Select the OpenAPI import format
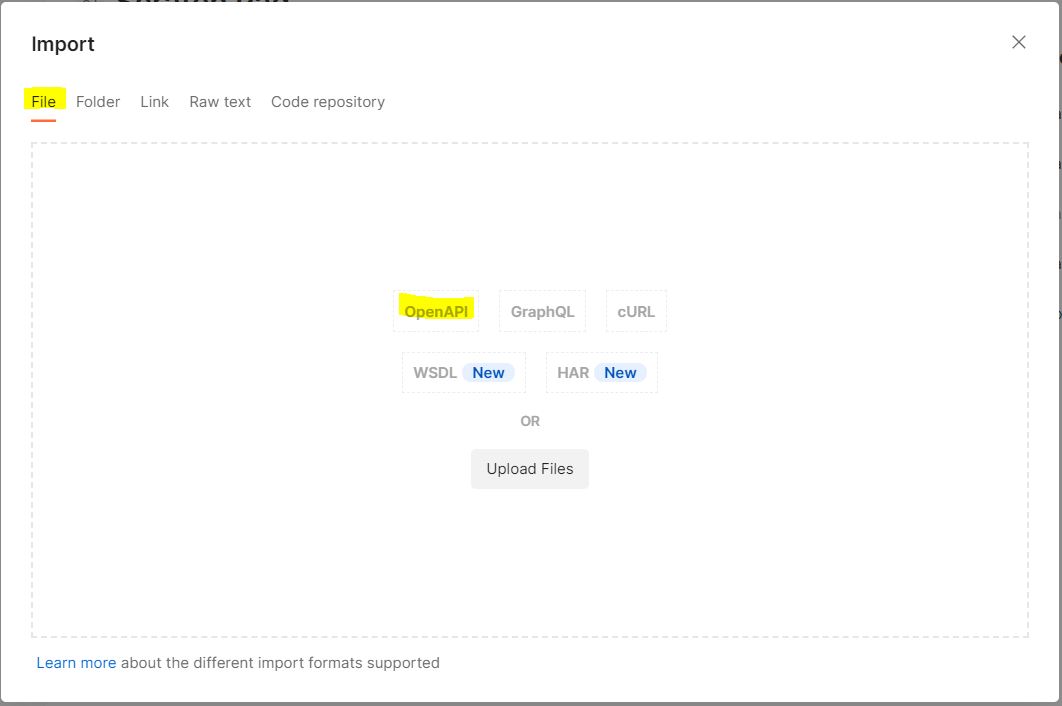Screen dimensions: 1062x706 pos(437,311)
